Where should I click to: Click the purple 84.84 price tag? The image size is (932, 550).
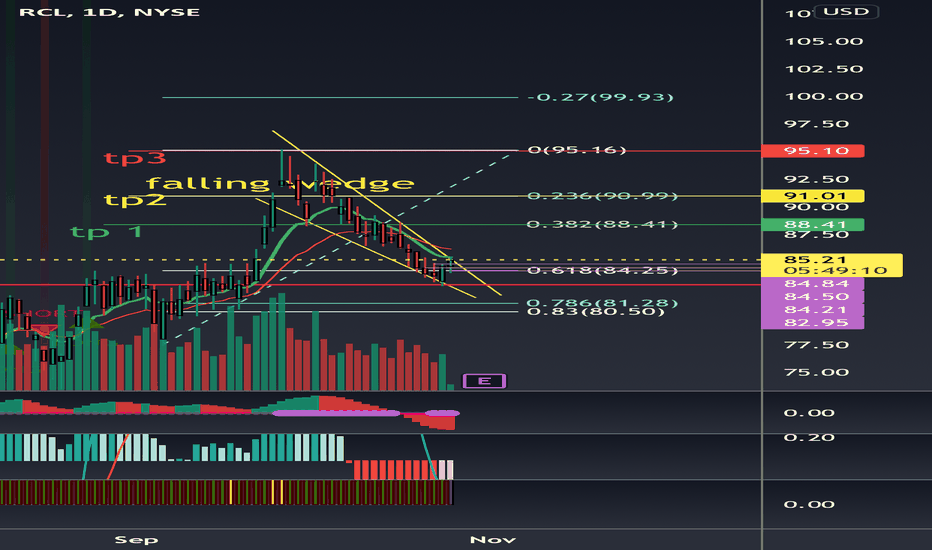[x=813, y=284]
